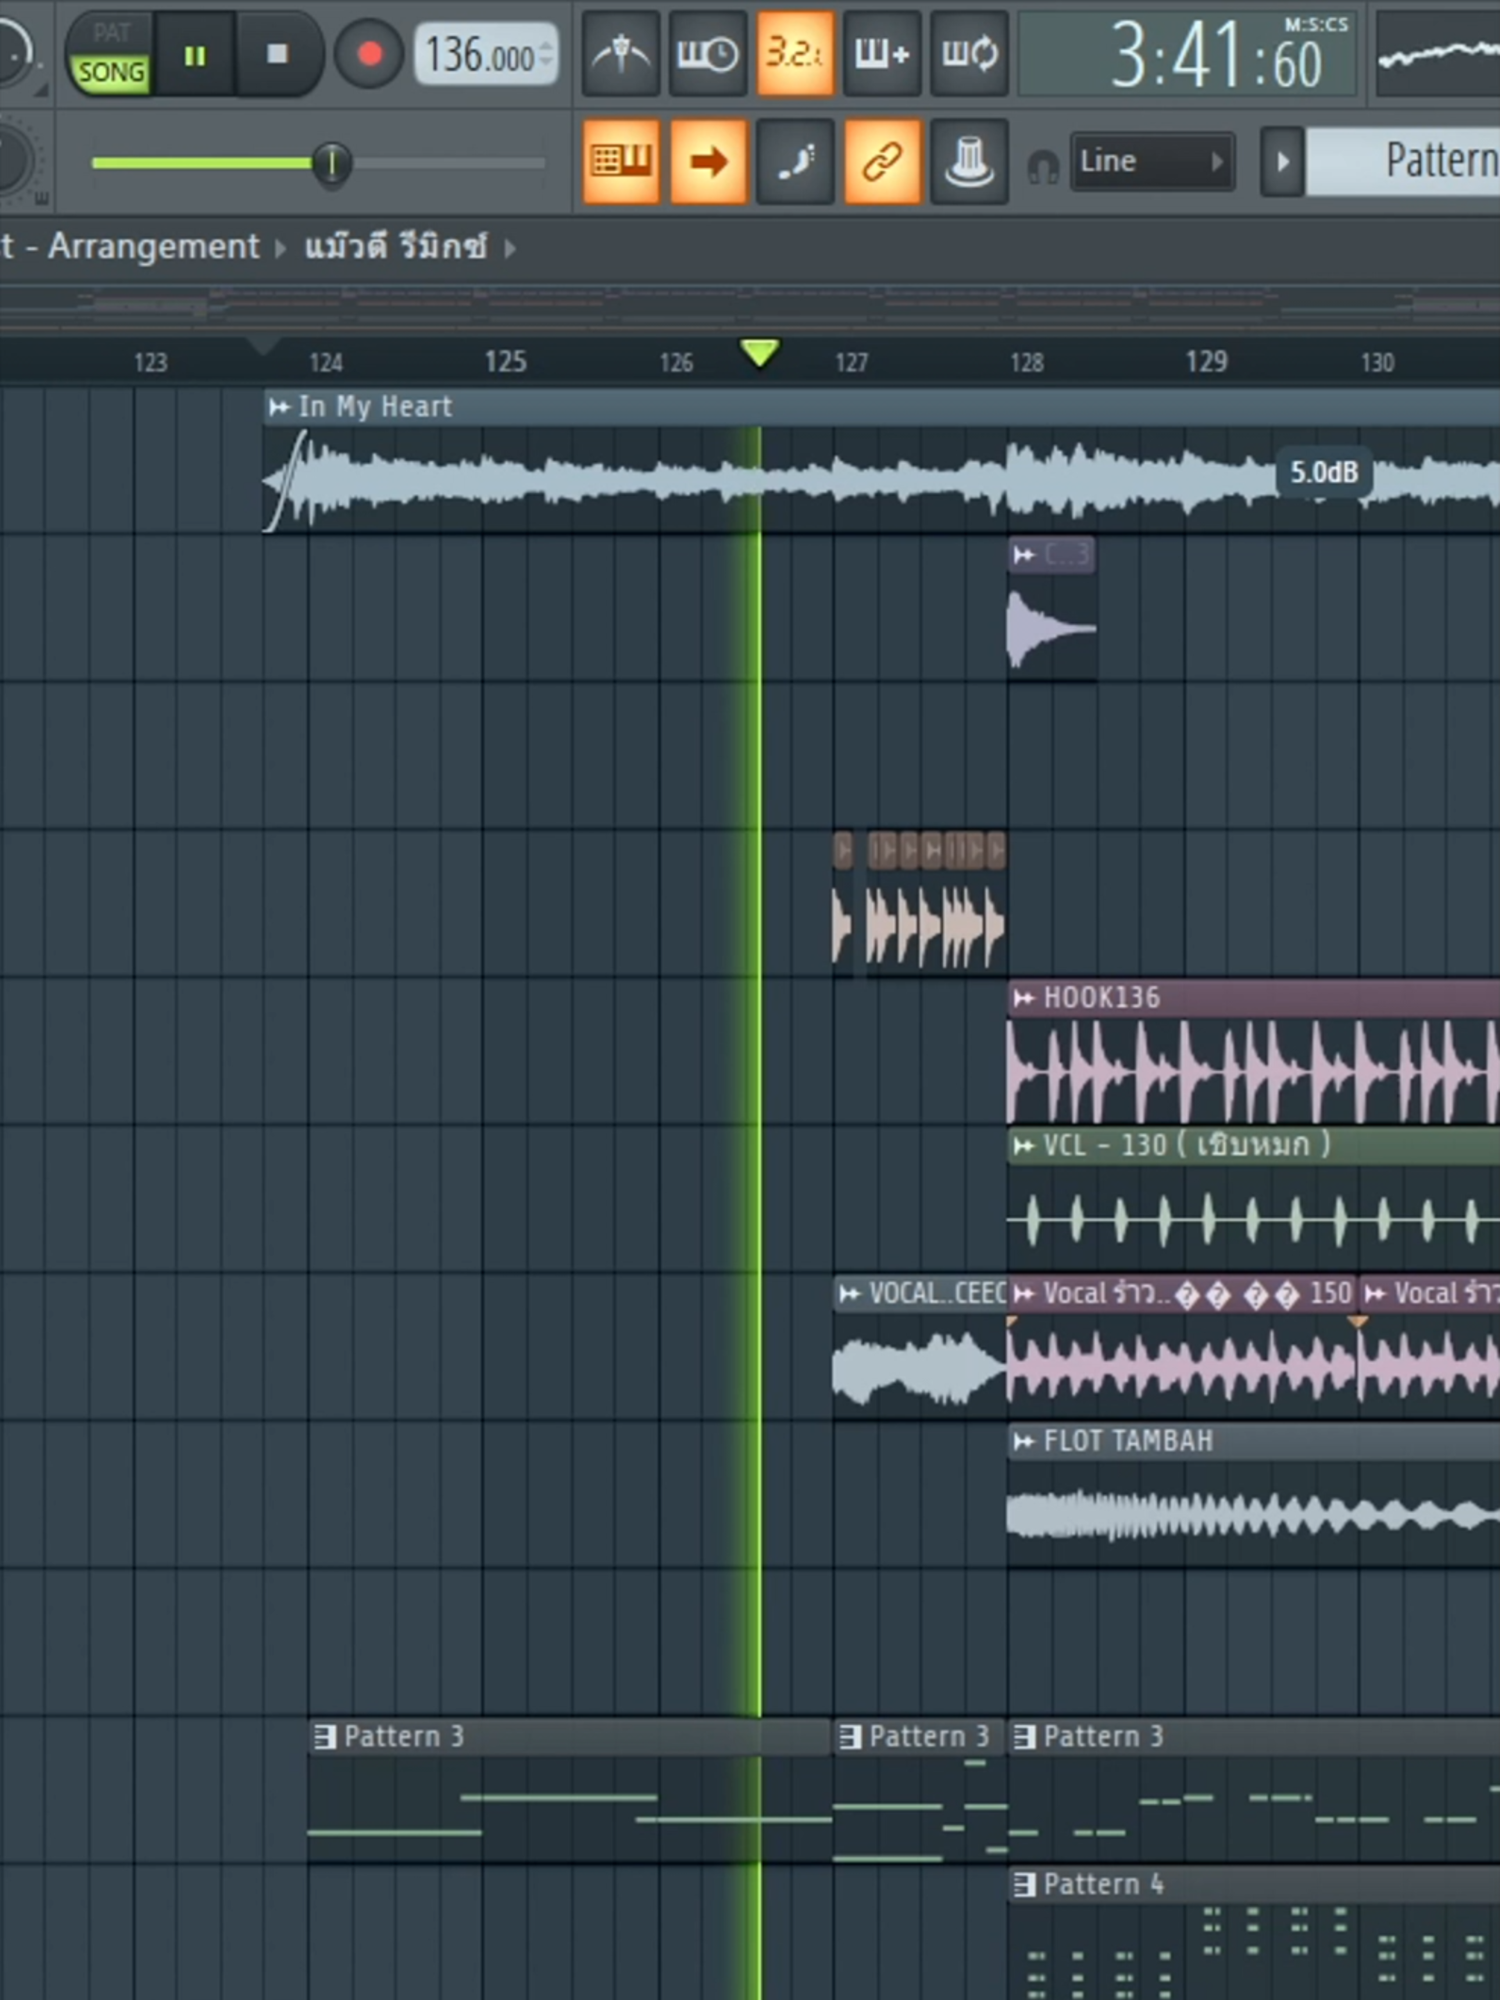Open the VCL - 130 clip menu
Viewport: 1500px width, 2000px height.
pyautogui.click(x=1024, y=1146)
